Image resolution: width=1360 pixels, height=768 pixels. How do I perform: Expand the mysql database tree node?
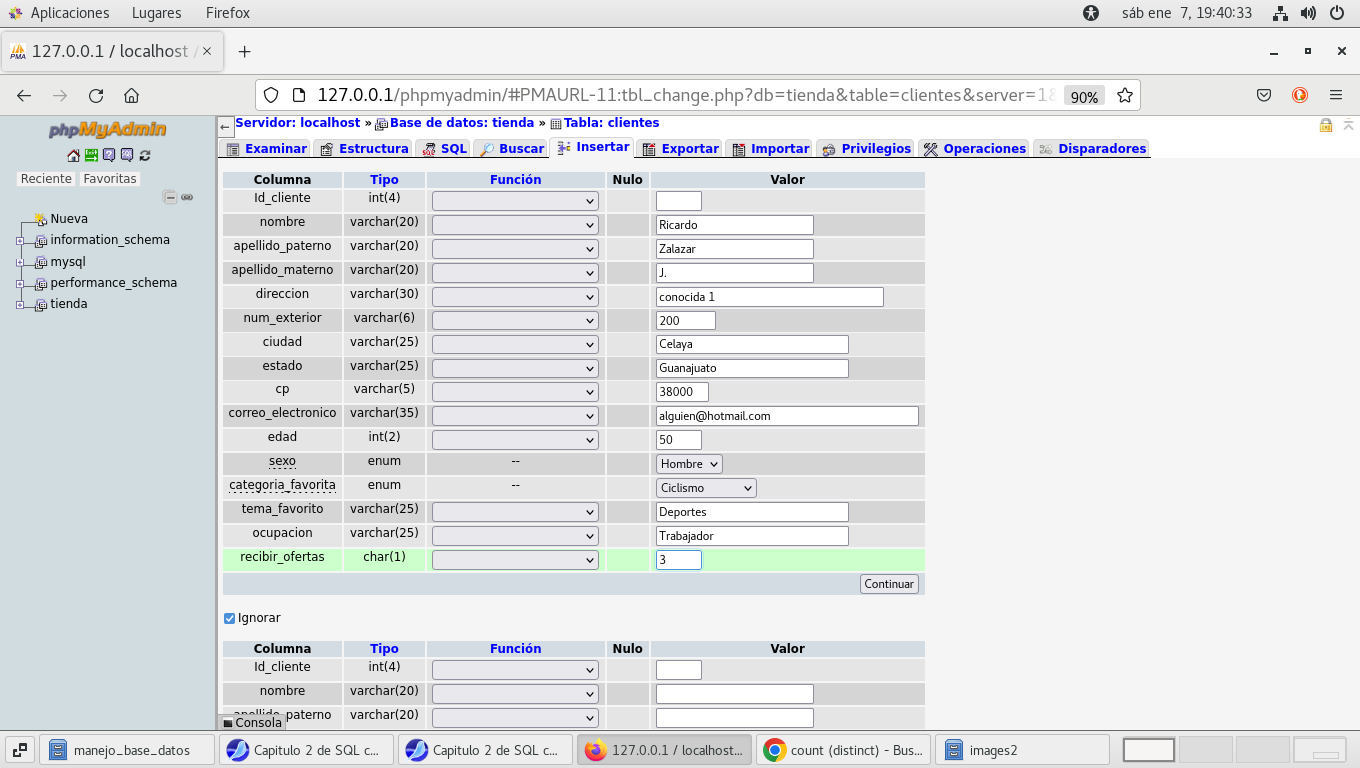(19, 263)
